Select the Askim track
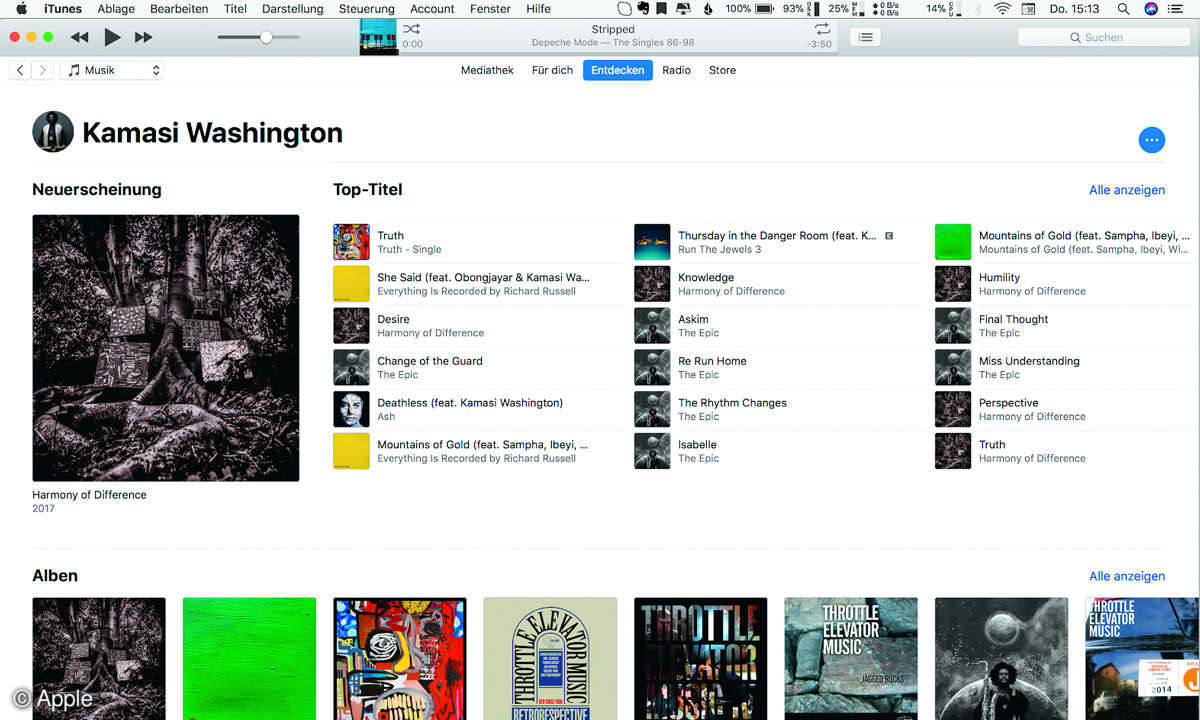This screenshot has width=1200, height=720. (x=778, y=326)
